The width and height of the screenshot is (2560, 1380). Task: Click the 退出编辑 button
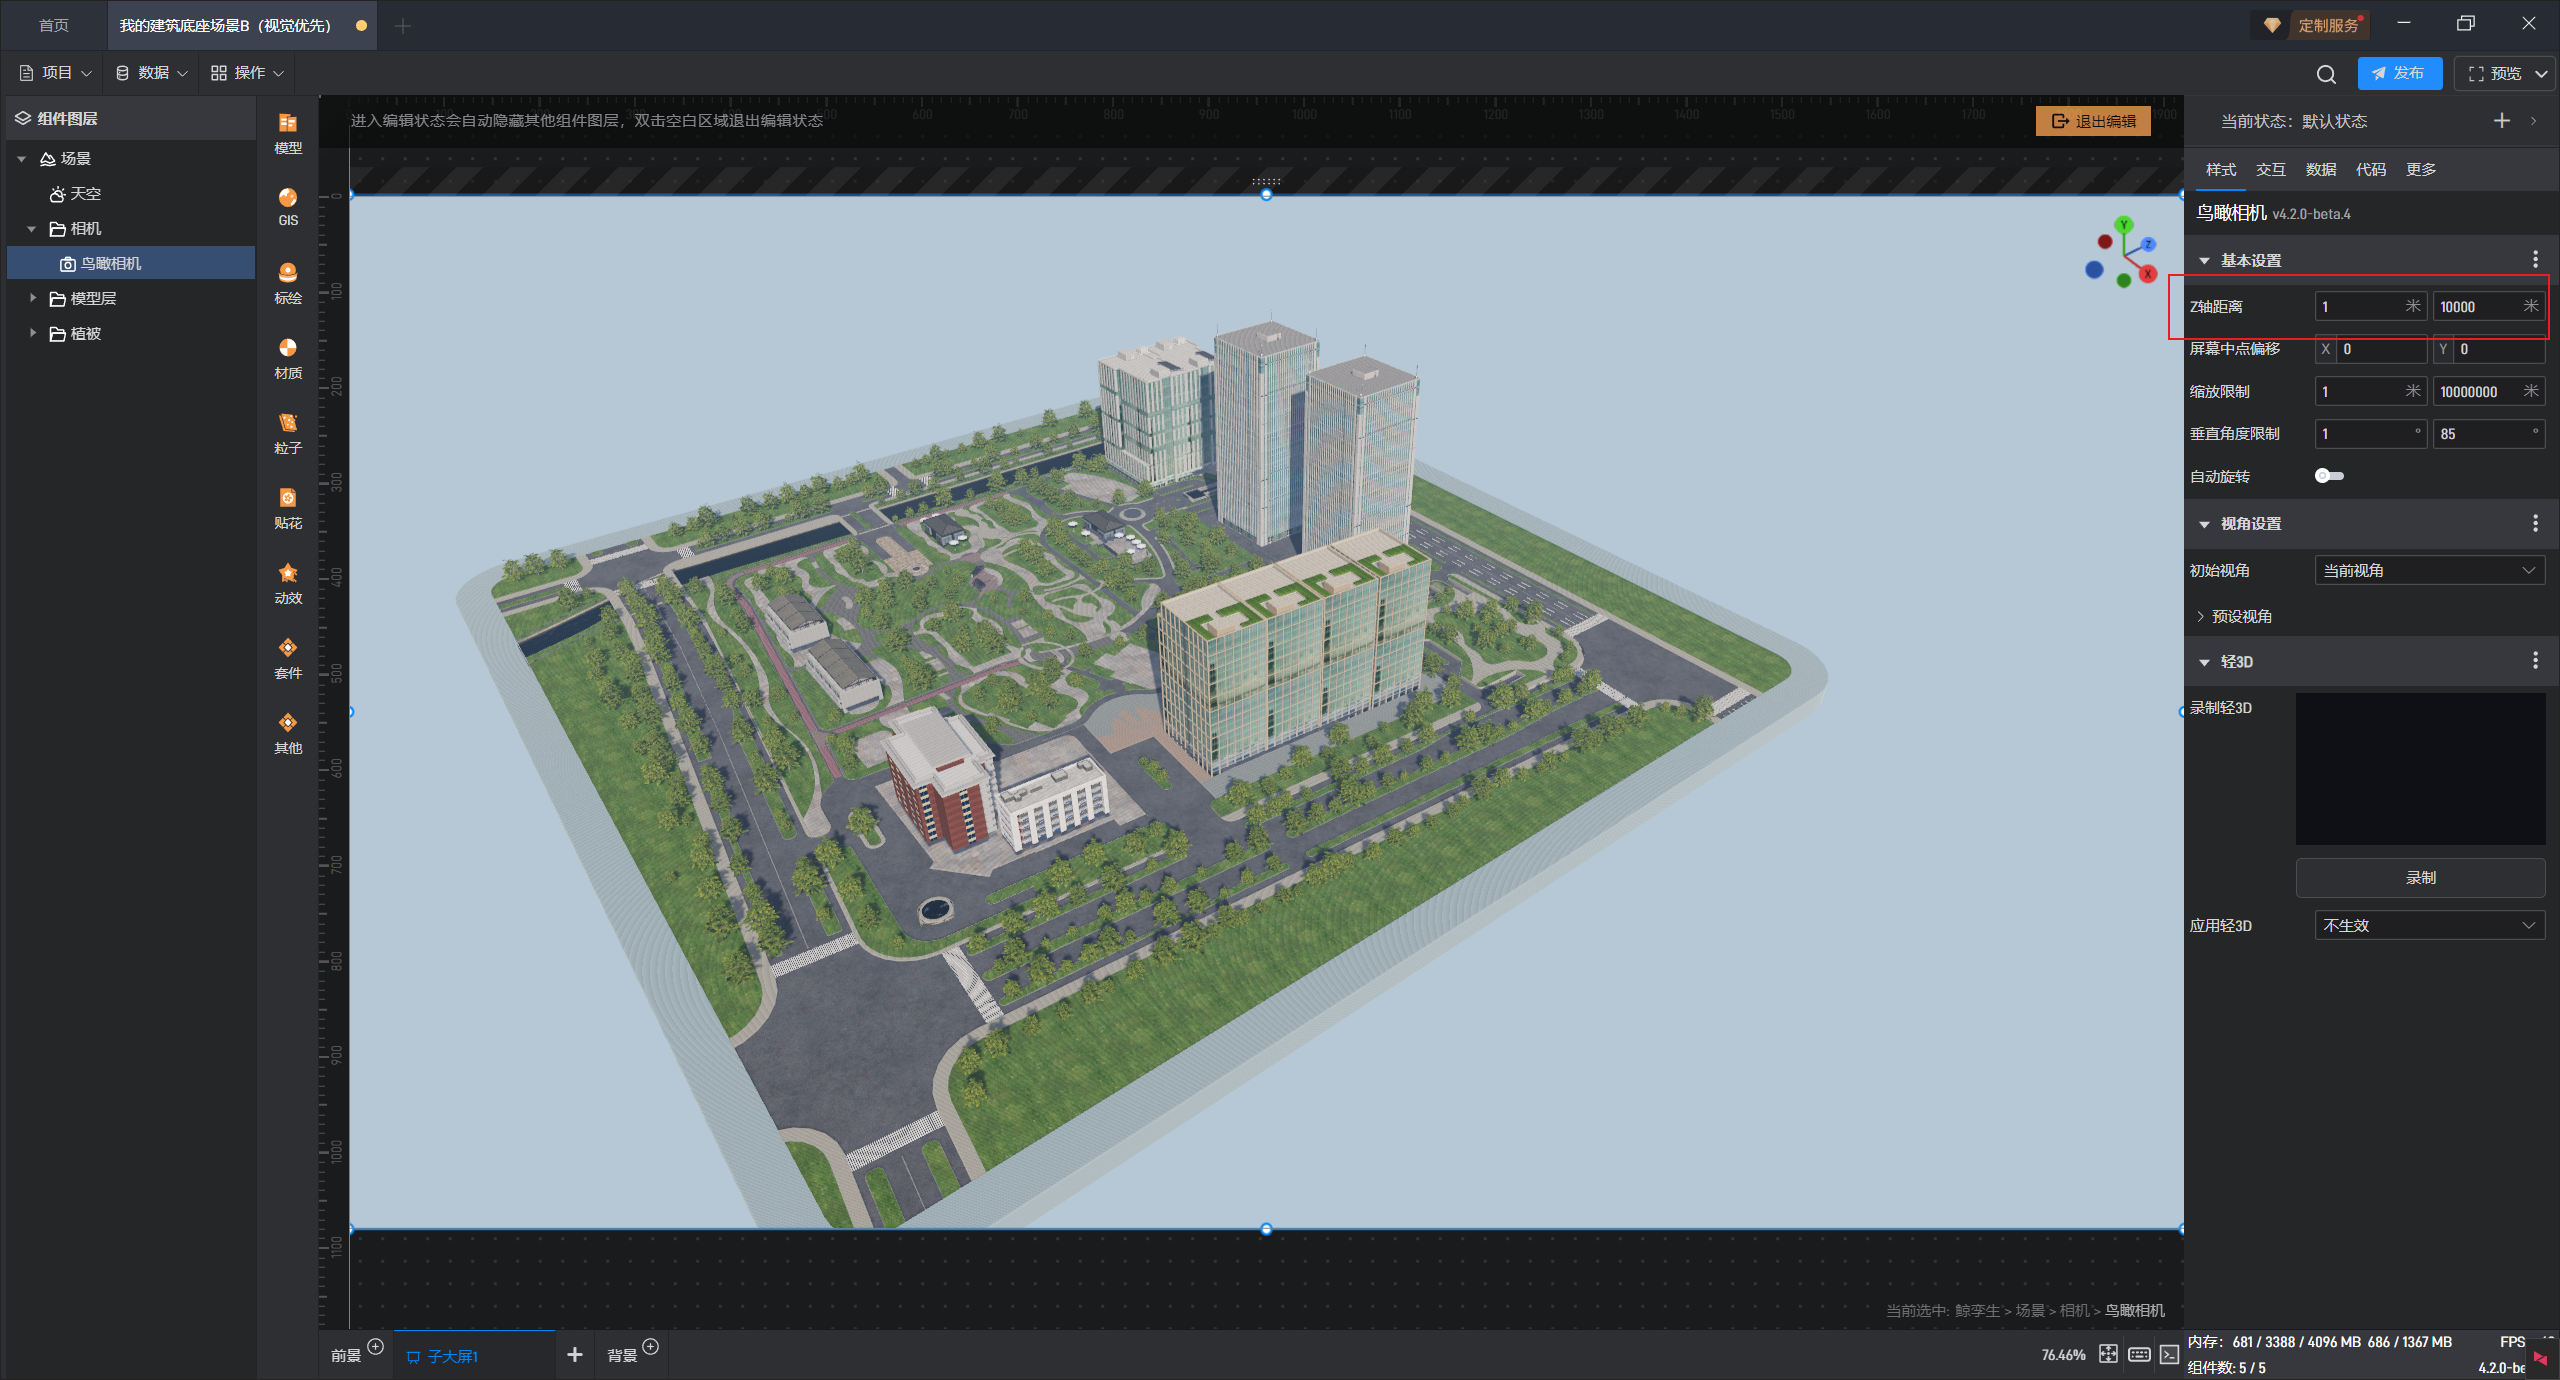2093,121
